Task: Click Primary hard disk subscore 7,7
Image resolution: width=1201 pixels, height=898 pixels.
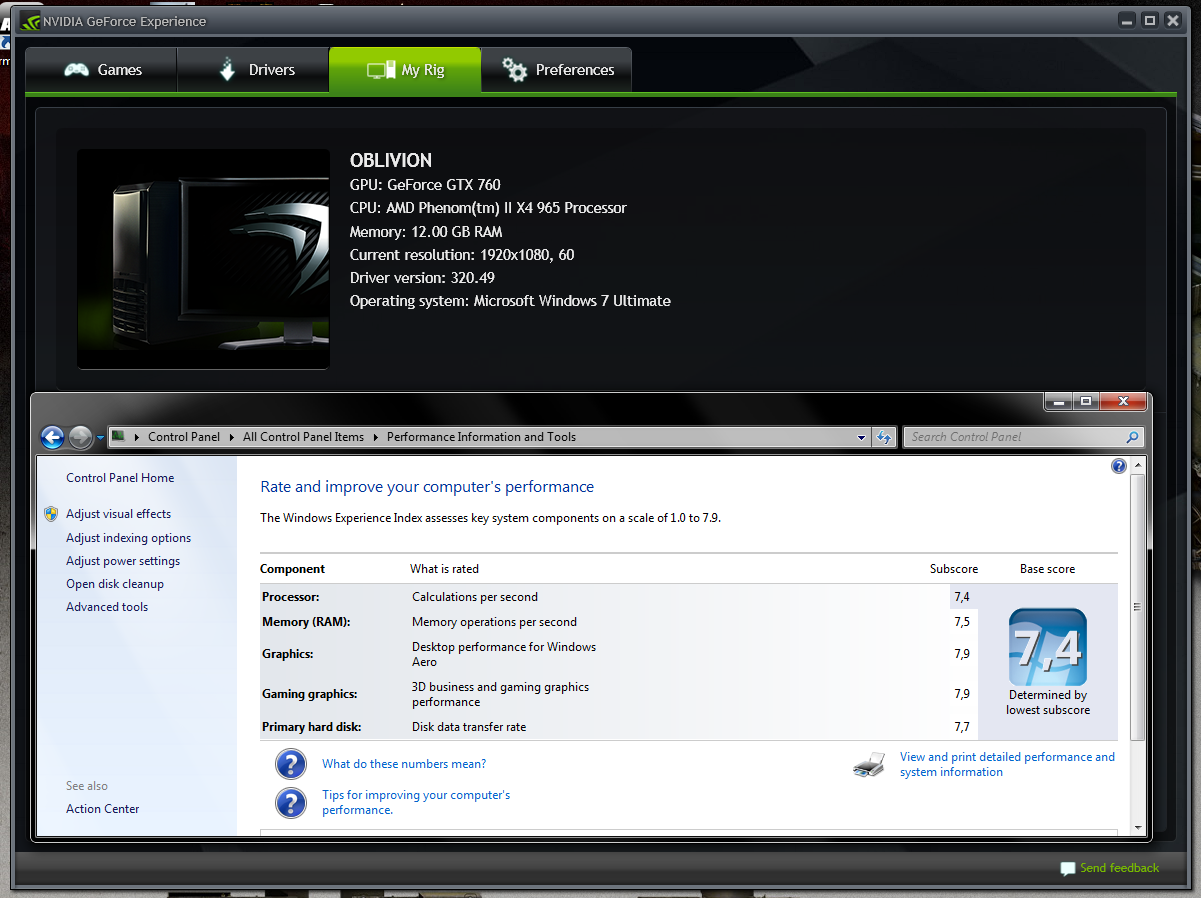Action: [962, 727]
